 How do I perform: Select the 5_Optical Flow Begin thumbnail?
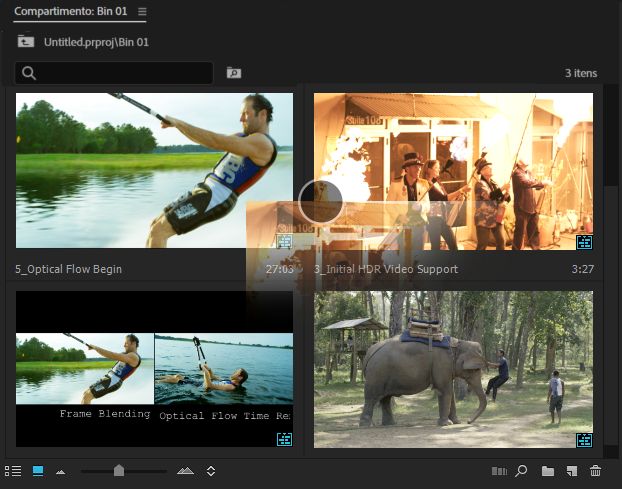(x=154, y=171)
